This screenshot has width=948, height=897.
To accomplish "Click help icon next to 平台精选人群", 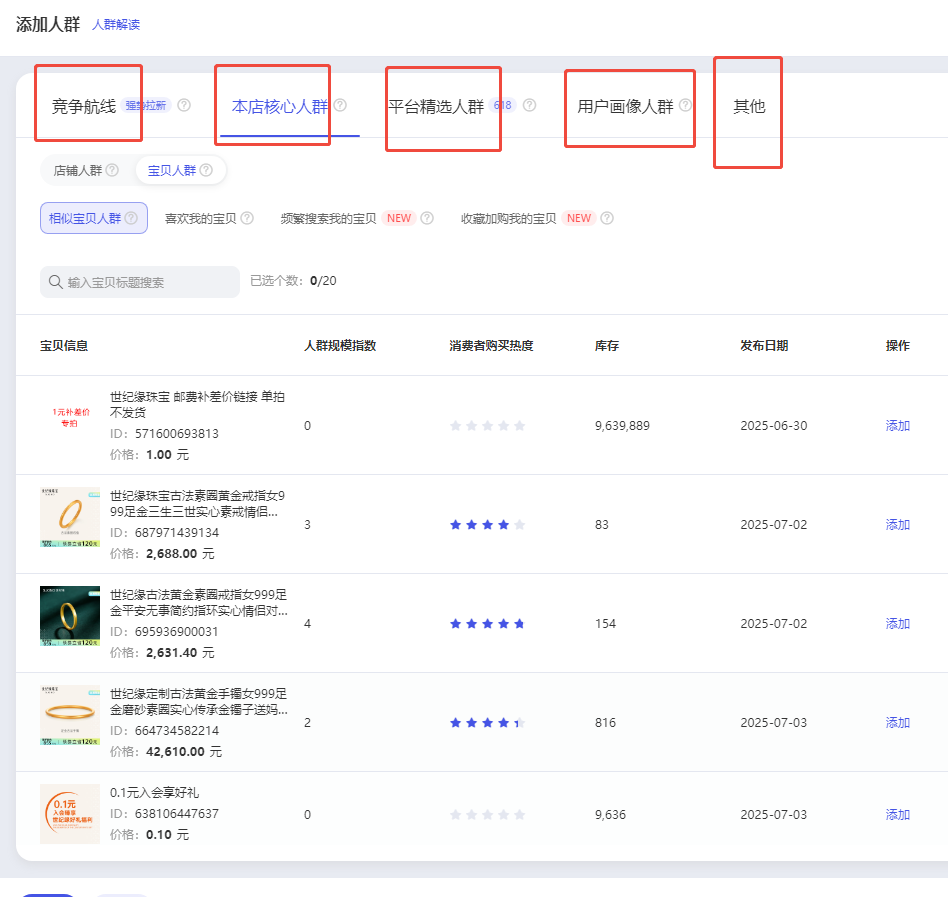I will [529, 106].
